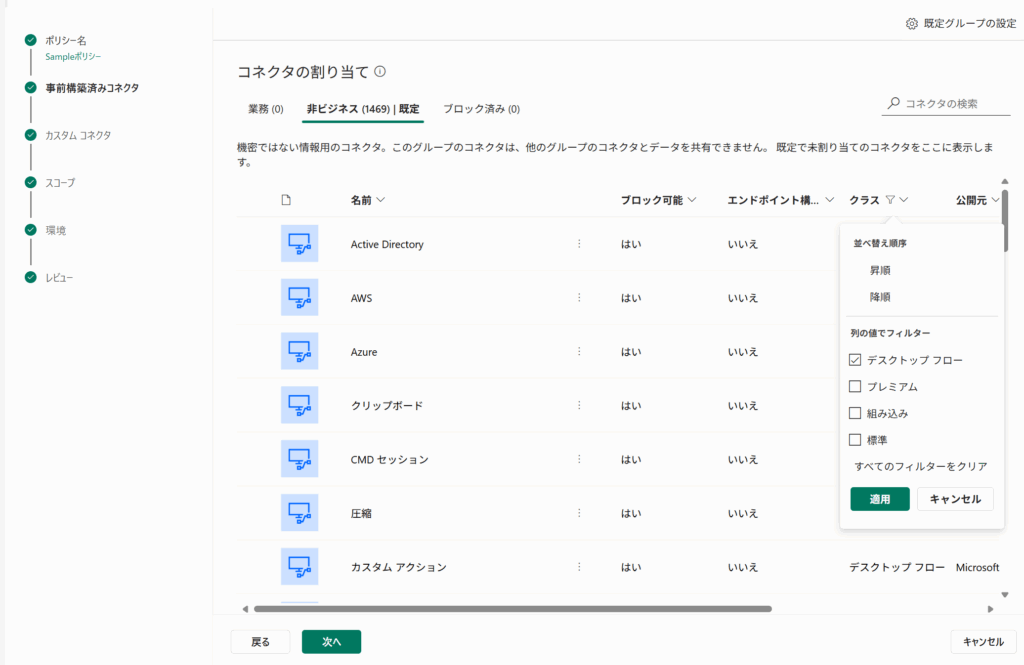Viewport: 1024px width, 665px height.
Task: Check the プレミアム filter checkbox
Action: point(855,387)
